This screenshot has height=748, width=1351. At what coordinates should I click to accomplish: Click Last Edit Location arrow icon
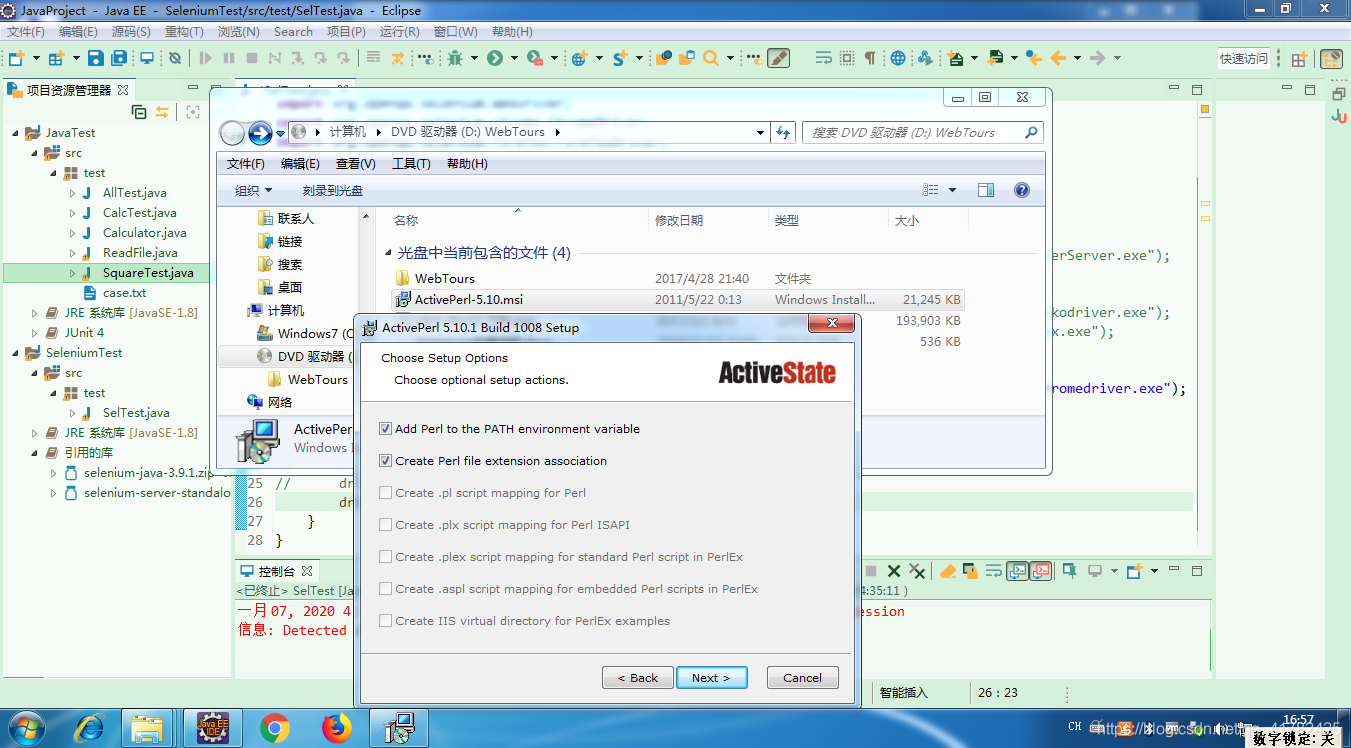[1033, 58]
